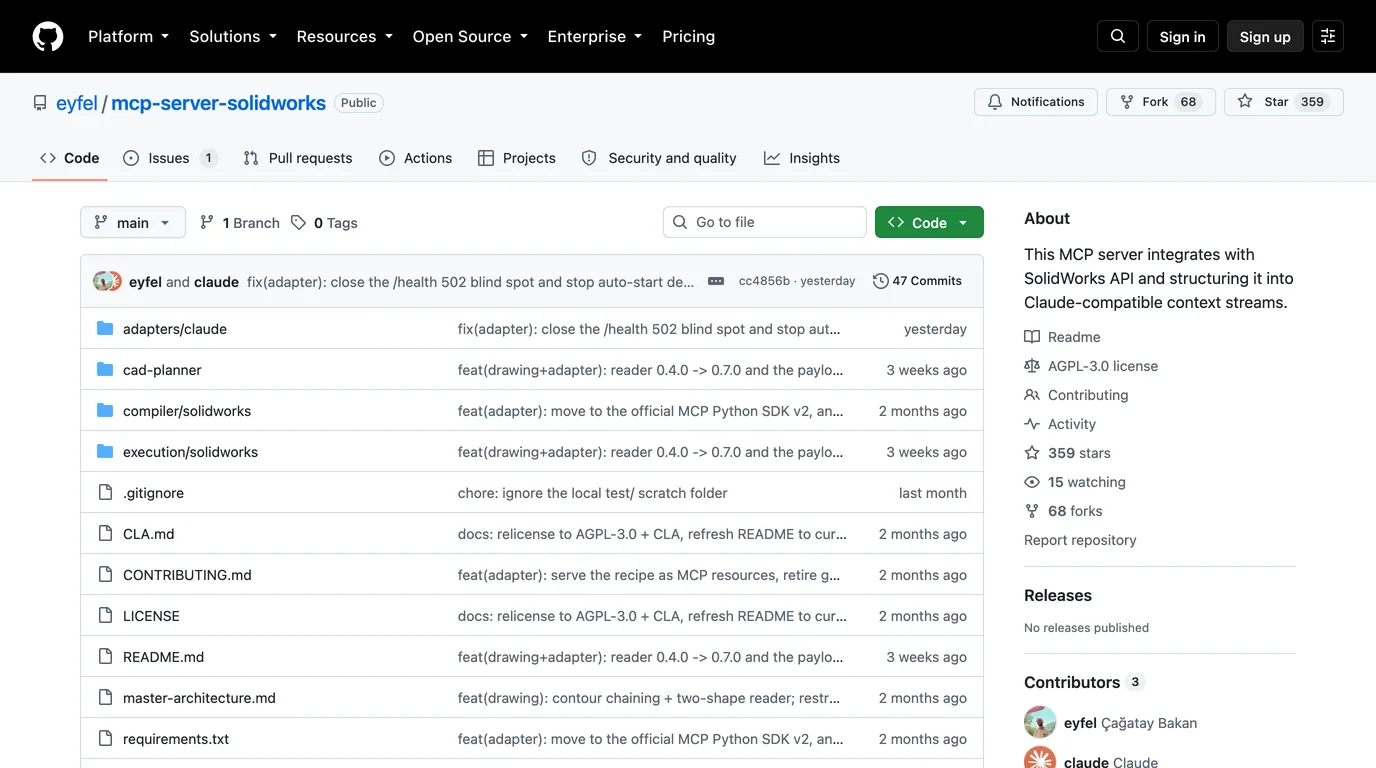The width and height of the screenshot is (1376, 768).
Task: Switch to the Code tab
Action: tap(69, 158)
